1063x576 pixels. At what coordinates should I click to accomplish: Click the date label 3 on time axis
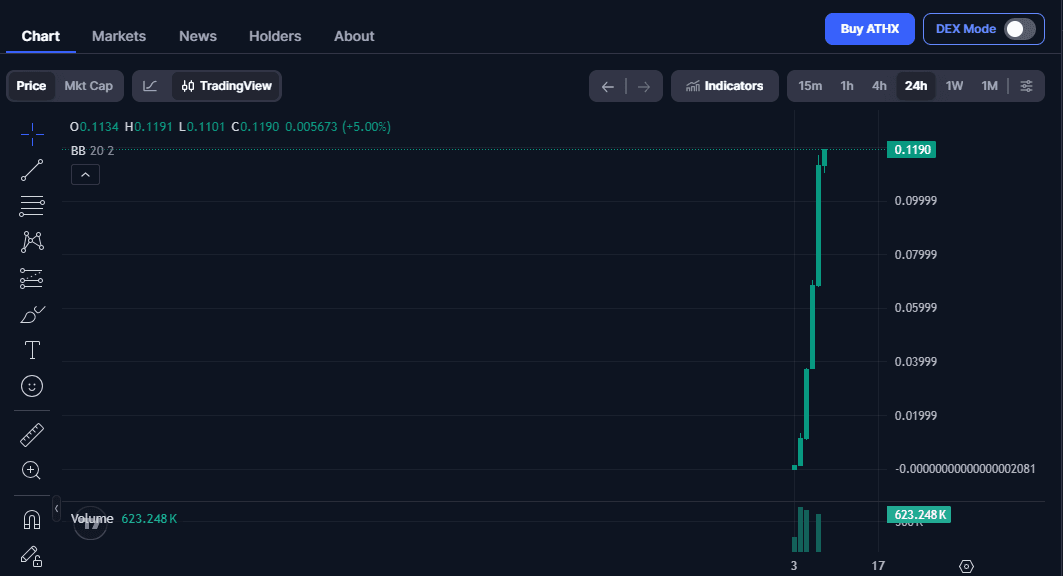pyautogui.click(x=794, y=565)
